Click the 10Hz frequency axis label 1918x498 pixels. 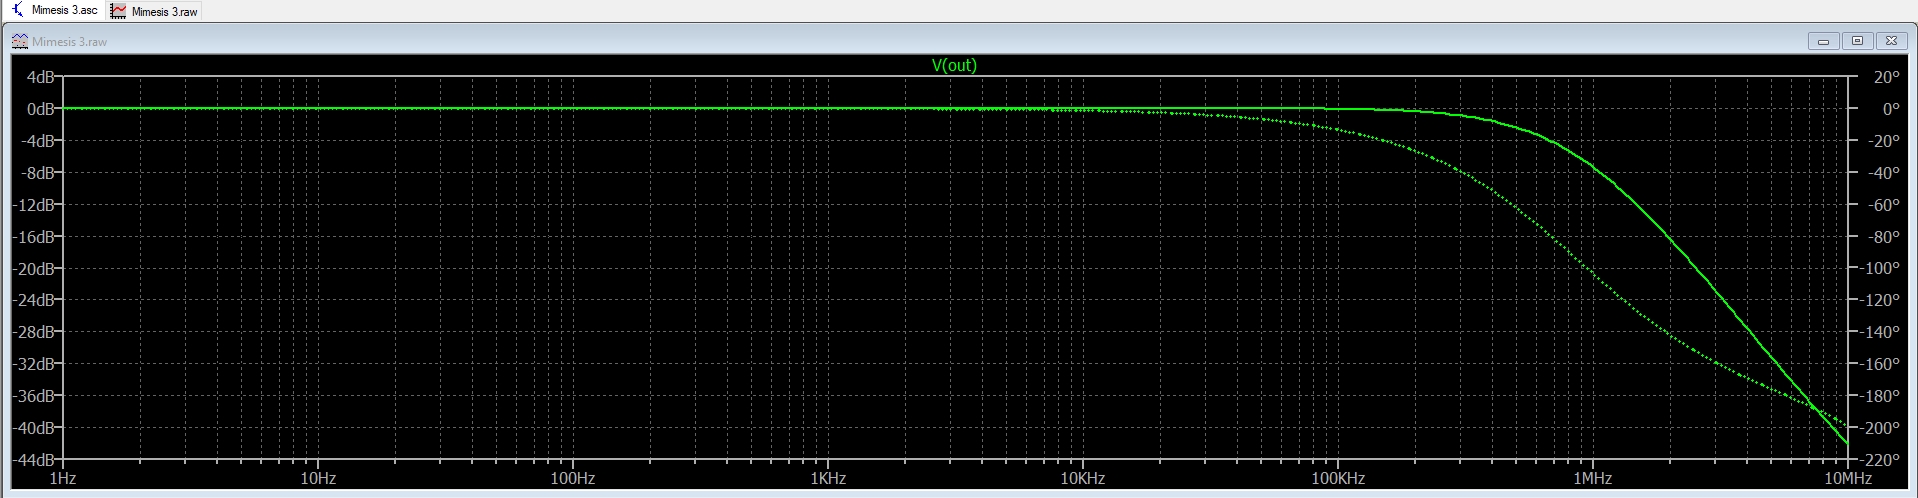[318, 479]
